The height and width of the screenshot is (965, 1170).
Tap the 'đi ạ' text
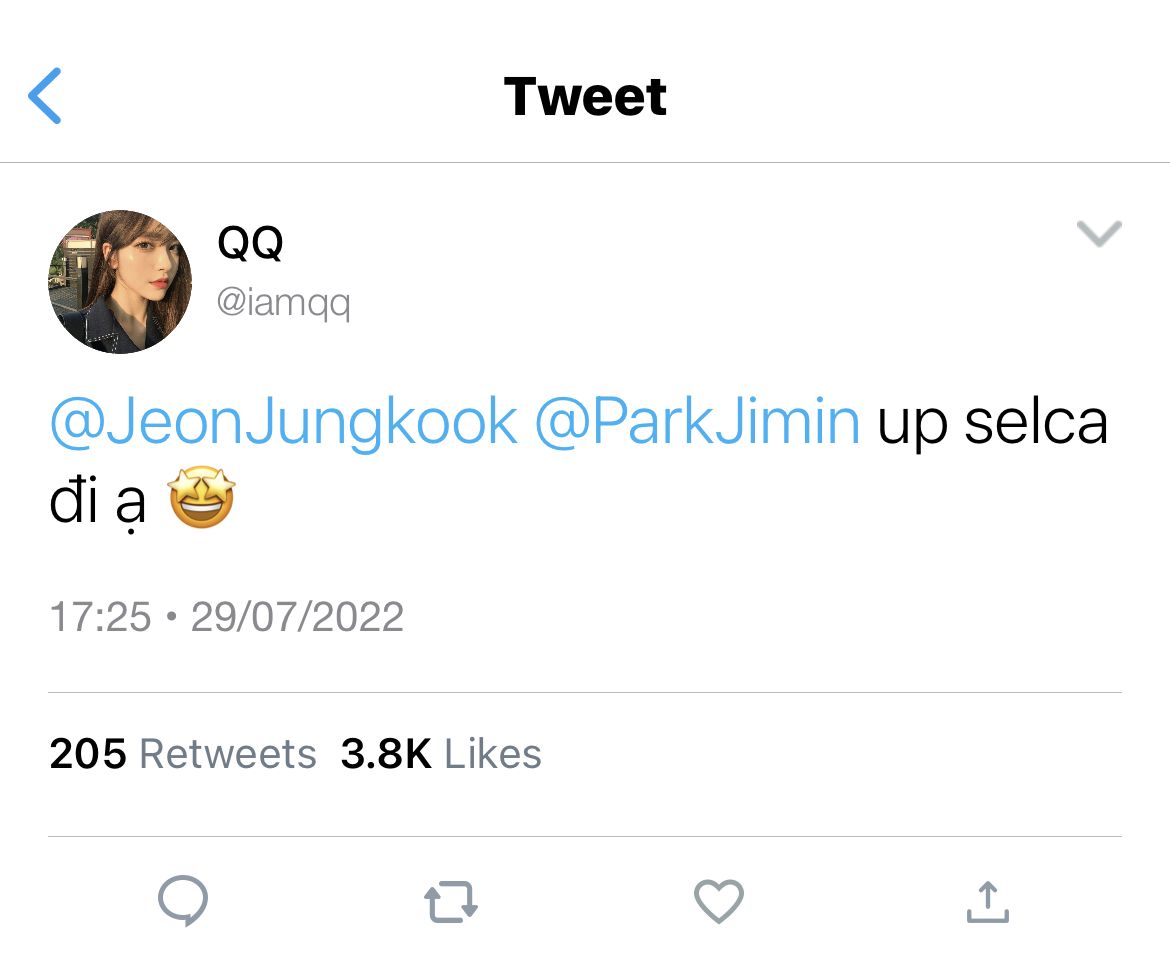(98, 503)
